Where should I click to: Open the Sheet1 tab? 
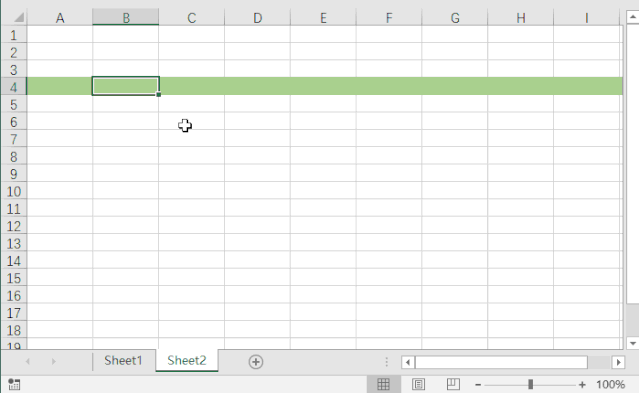pyautogui.click(x=123, y=360)
